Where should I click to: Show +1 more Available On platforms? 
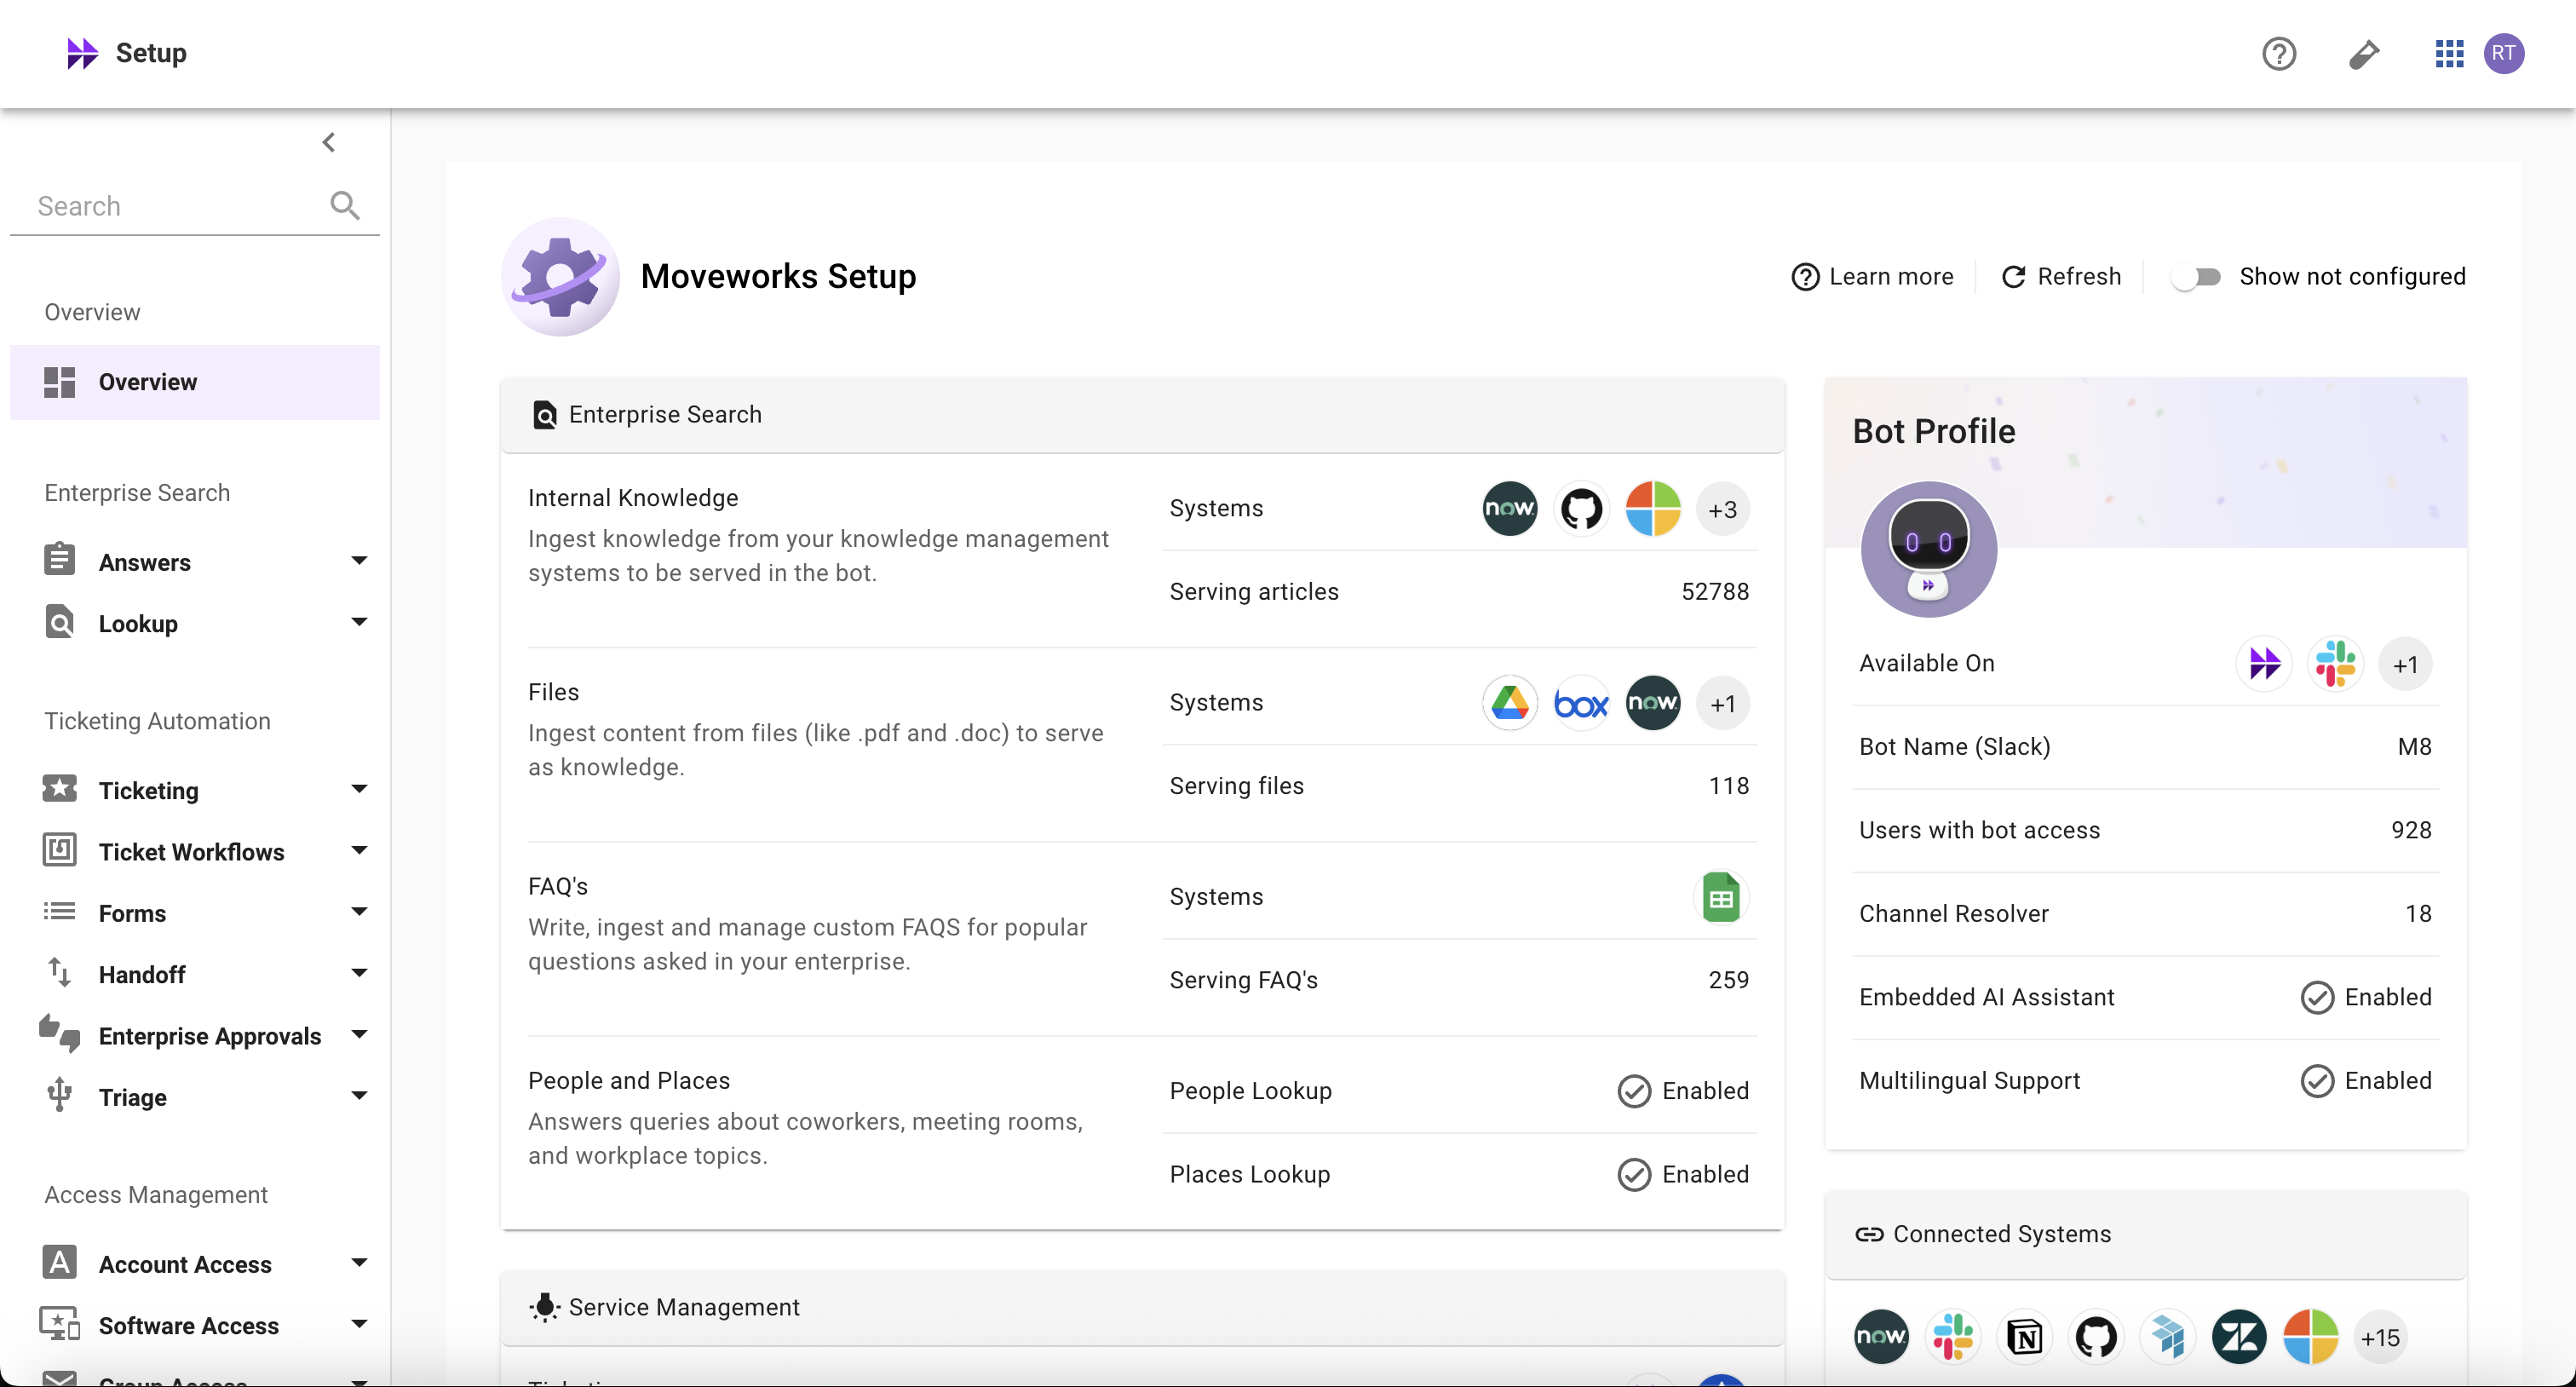(2406, 664)
